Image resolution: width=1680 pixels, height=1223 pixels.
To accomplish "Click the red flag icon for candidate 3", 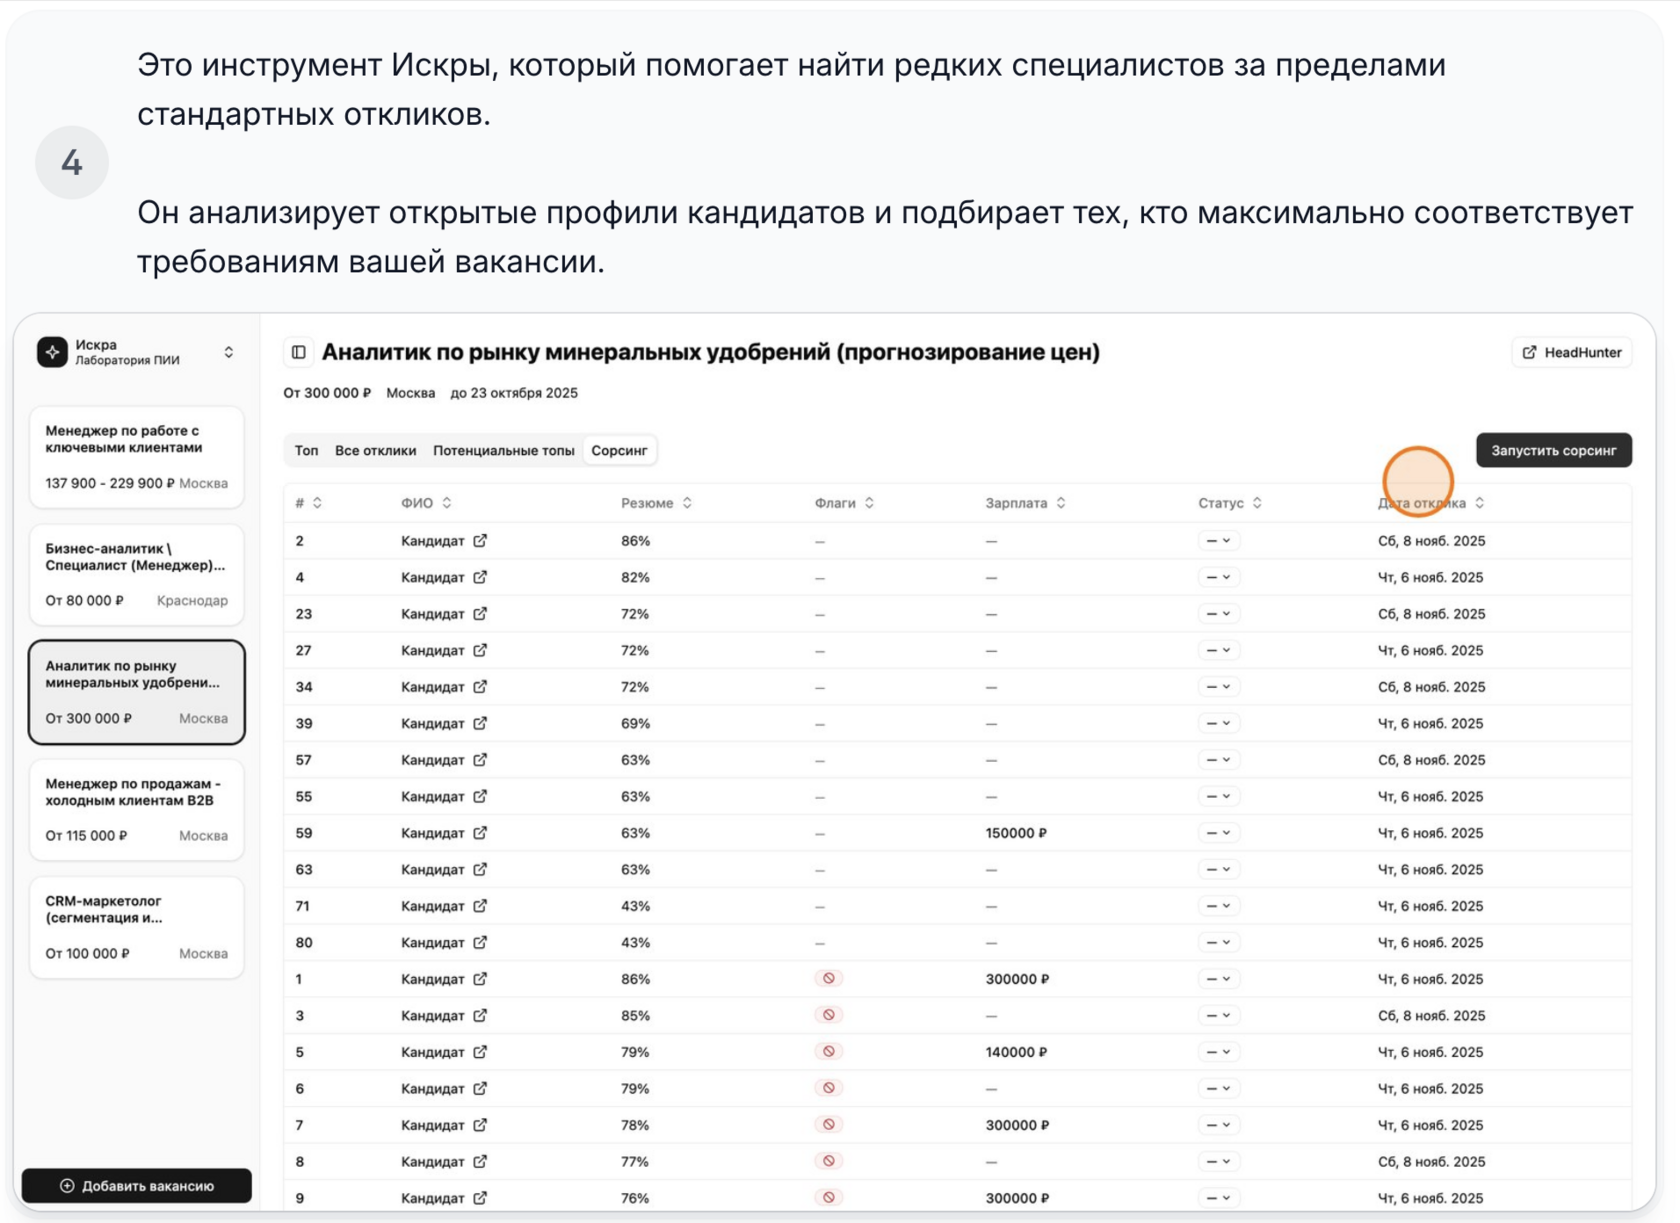I will click(x=829, y=1015).
